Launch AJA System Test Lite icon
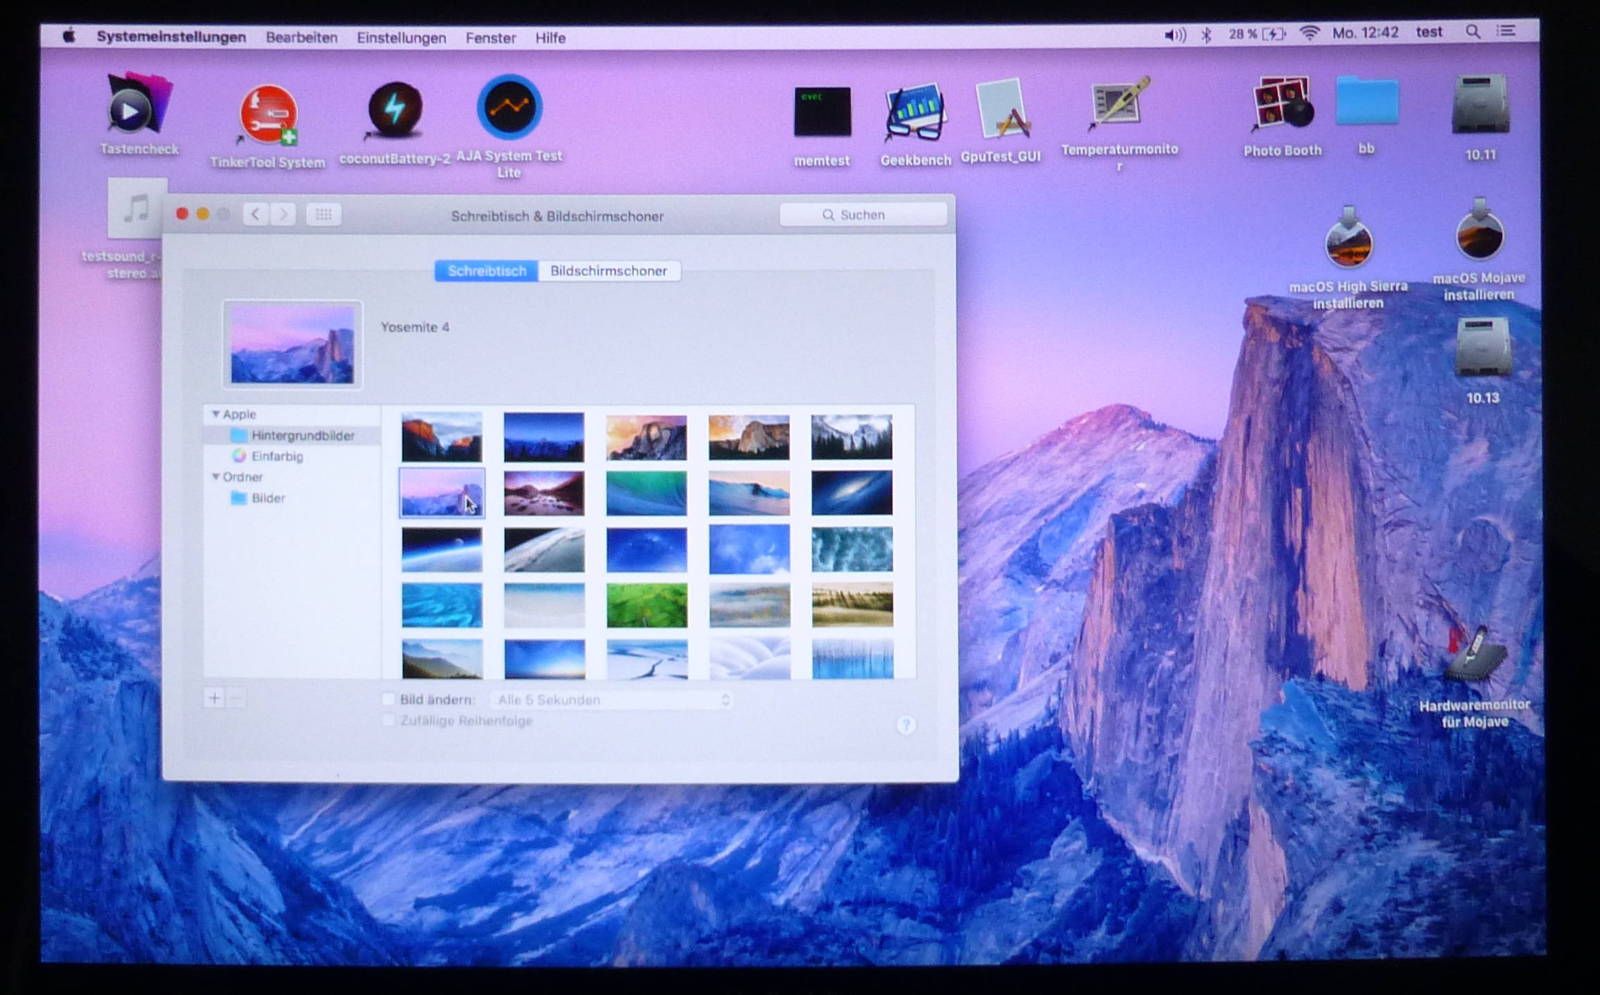The width and height of the screenshot is (1600, 995). 509,107
